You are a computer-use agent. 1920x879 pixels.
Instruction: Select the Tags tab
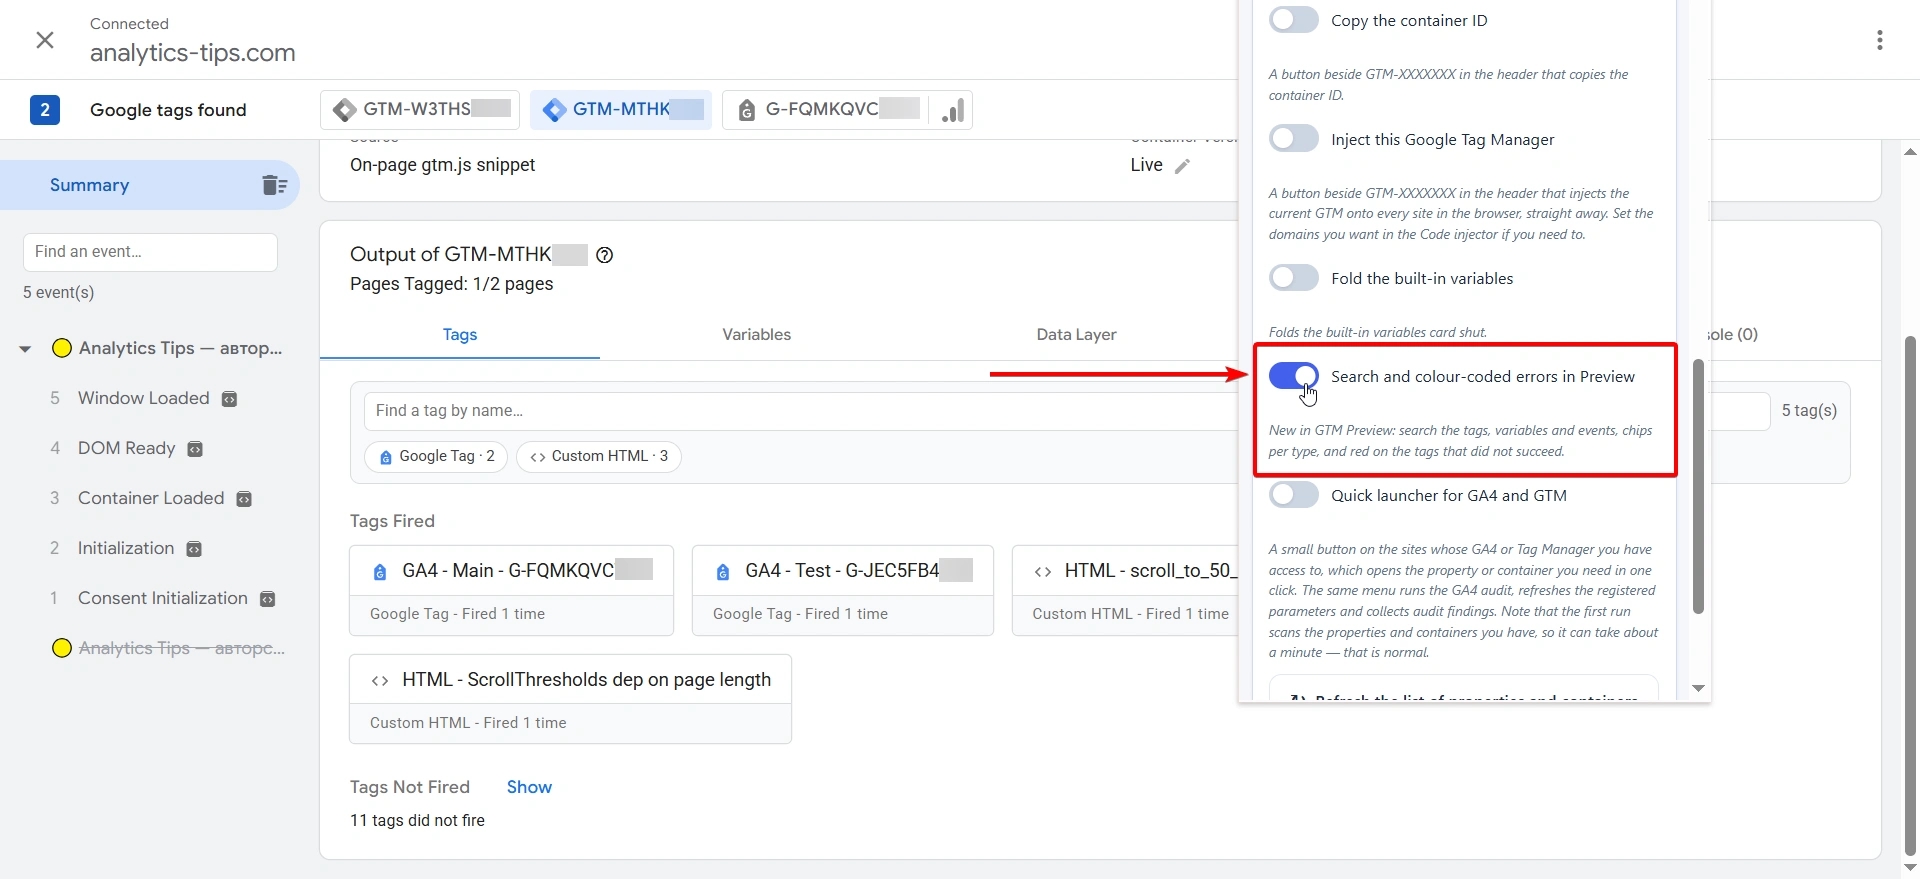[x=460, y=335]
